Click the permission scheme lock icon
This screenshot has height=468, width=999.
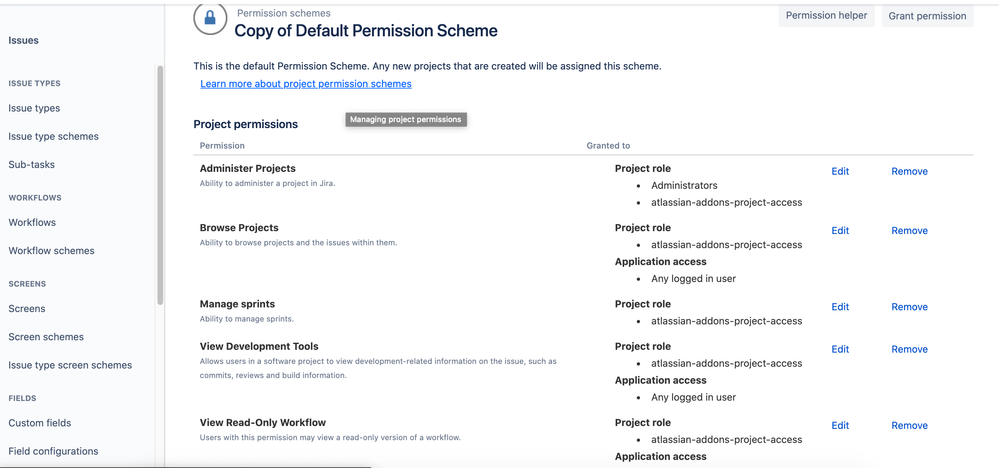[x=210, y=18]
